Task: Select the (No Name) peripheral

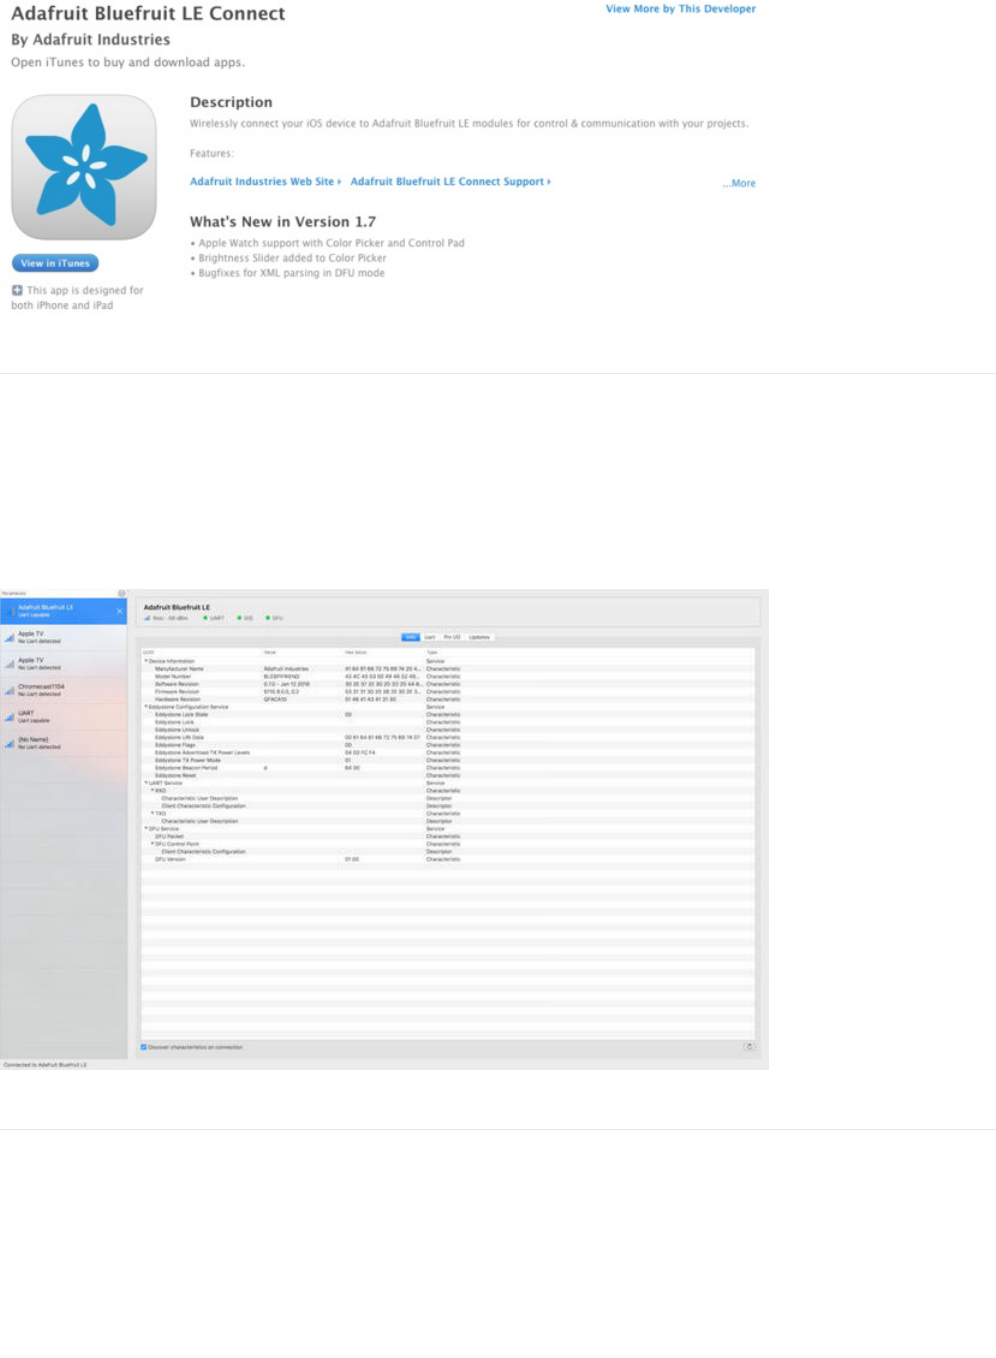Action: pos(64,743)
